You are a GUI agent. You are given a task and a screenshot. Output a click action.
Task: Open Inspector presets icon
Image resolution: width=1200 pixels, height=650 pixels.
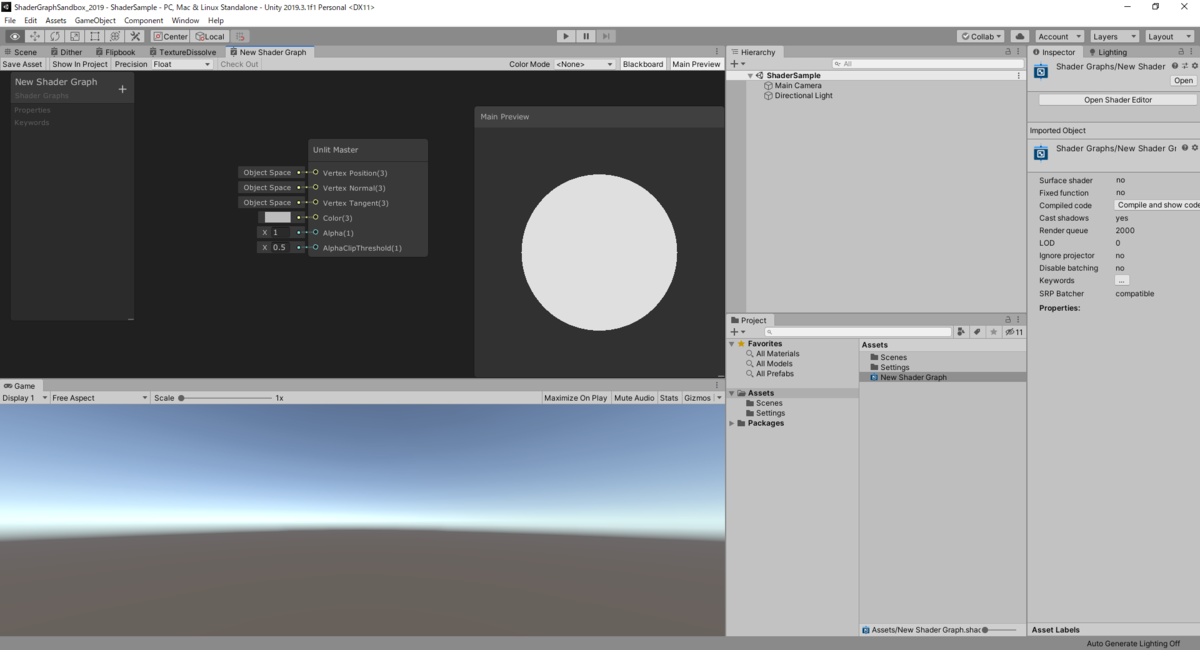(x=1185, y=66)
